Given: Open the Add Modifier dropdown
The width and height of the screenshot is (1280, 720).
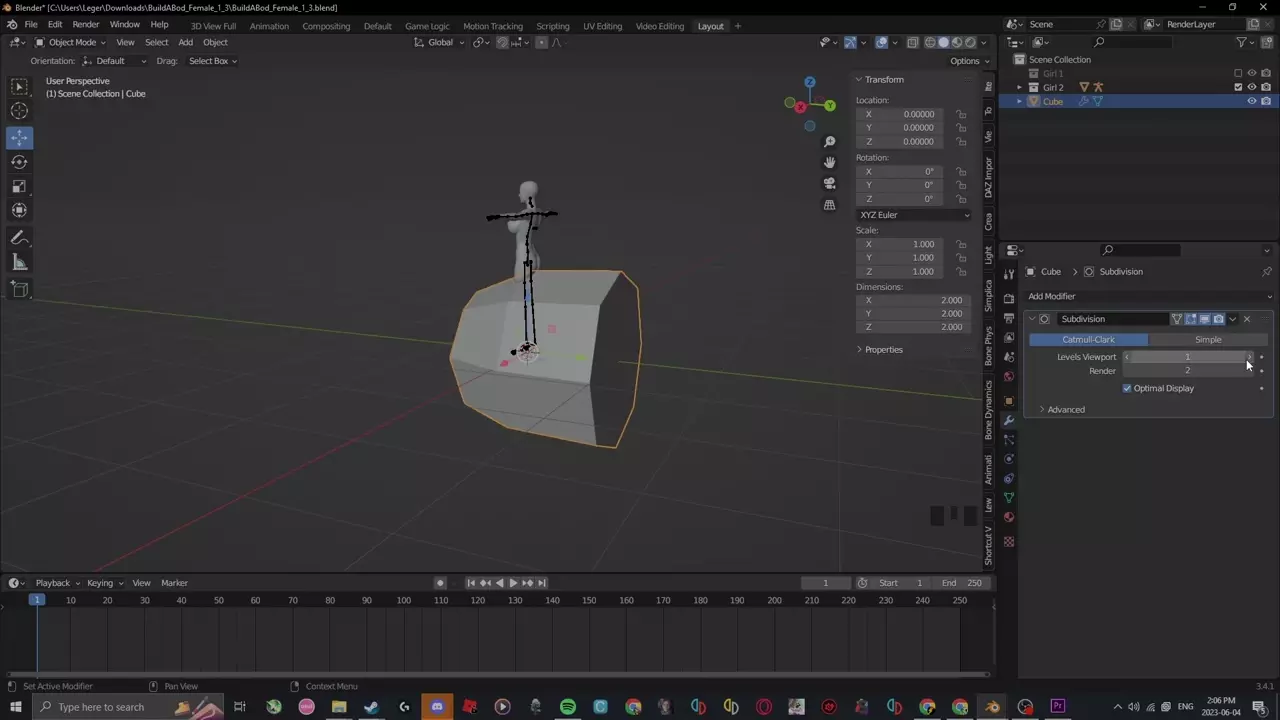Looking at the screenshot, I should [x=1149, y=296].
